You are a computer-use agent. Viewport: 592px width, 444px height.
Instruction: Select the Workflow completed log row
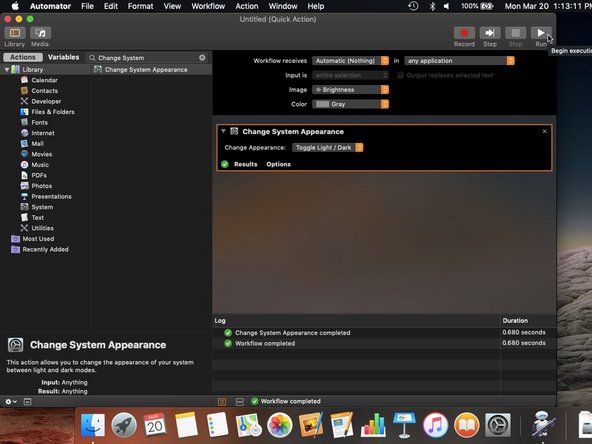click(384, 343)
